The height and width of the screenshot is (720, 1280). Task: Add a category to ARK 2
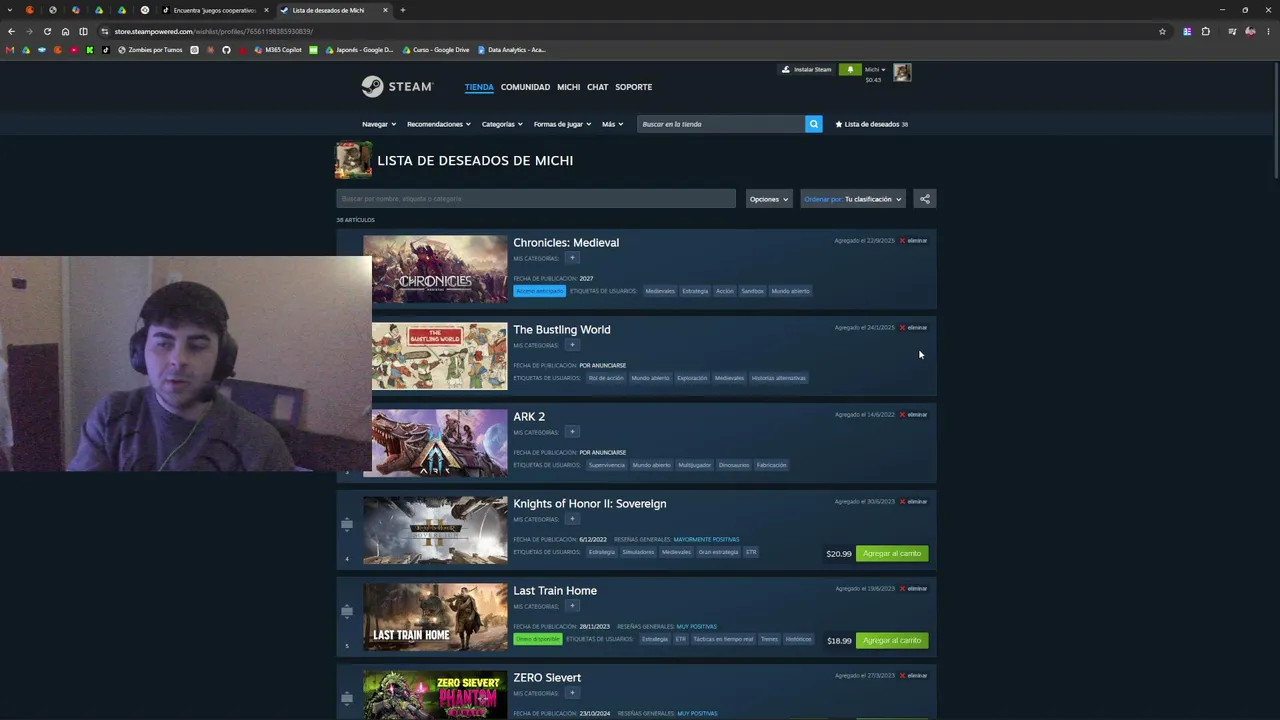[572, 432]
